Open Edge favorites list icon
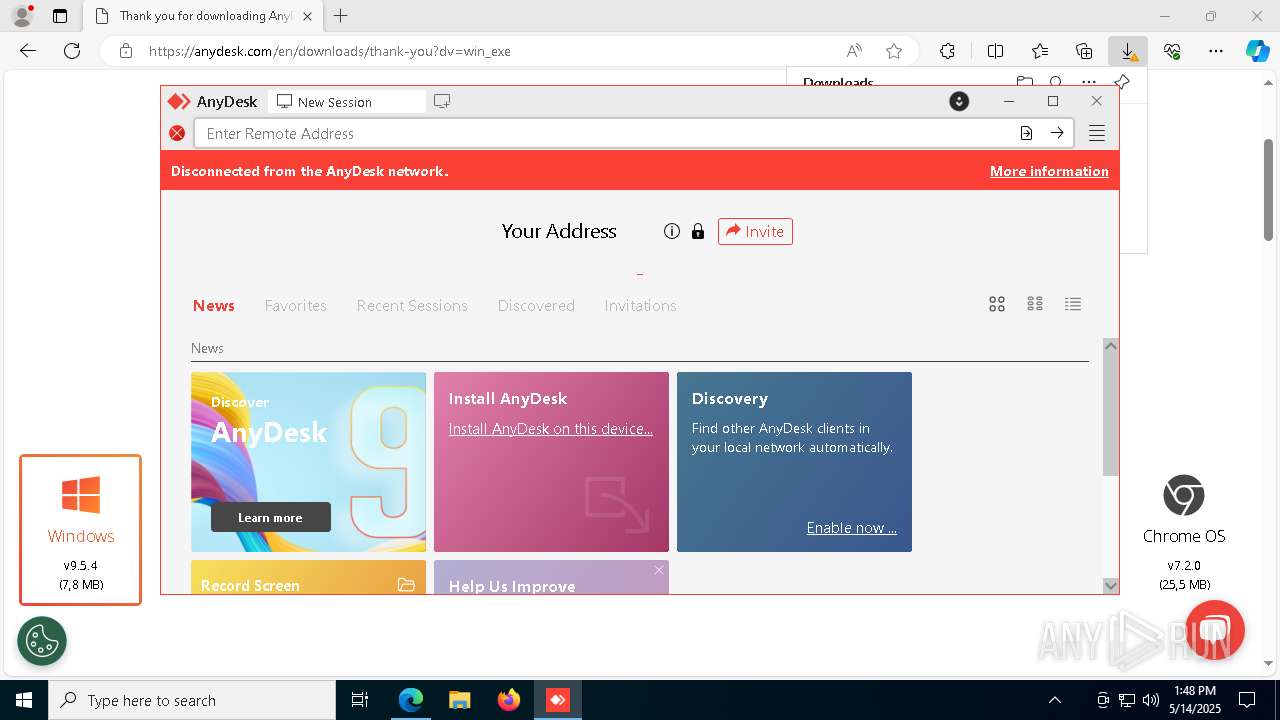1280x720 pixels. (x=1040, y=51)
